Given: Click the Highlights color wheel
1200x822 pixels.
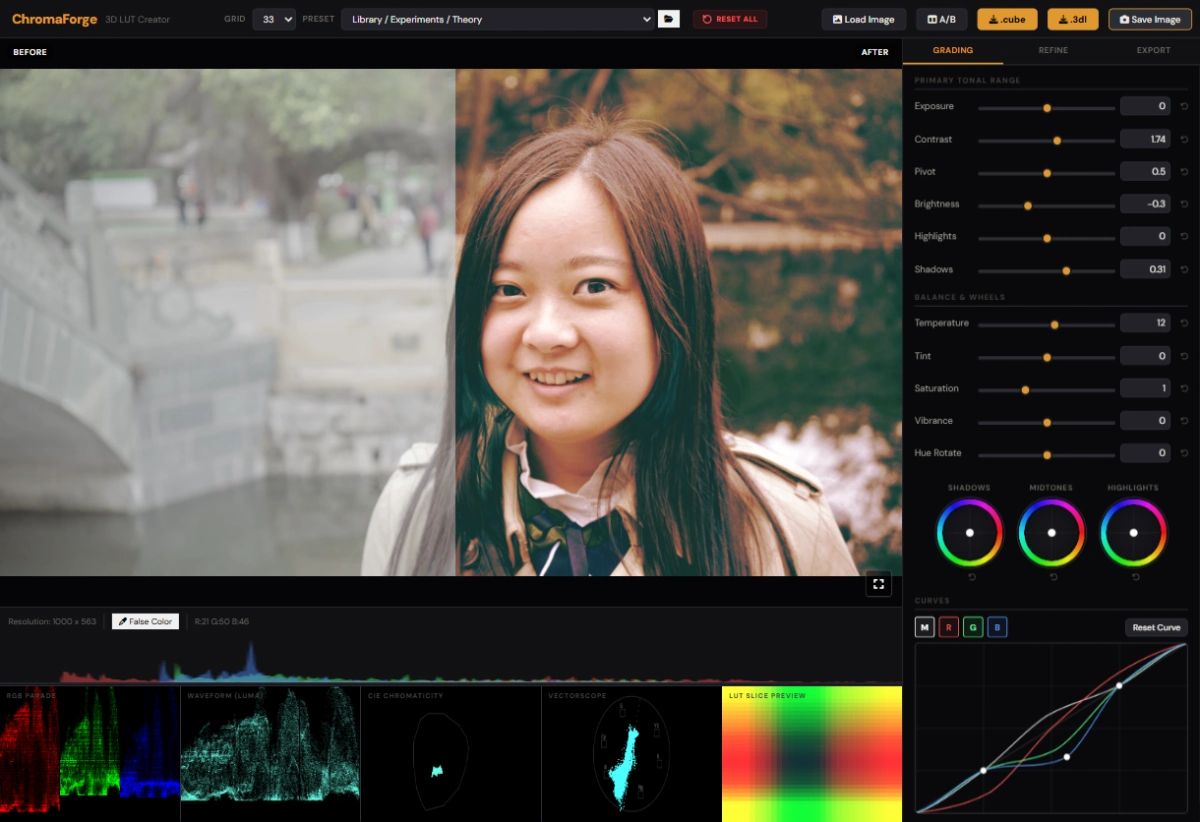Looking at the screenshot, I should (x=1133, y=533).
